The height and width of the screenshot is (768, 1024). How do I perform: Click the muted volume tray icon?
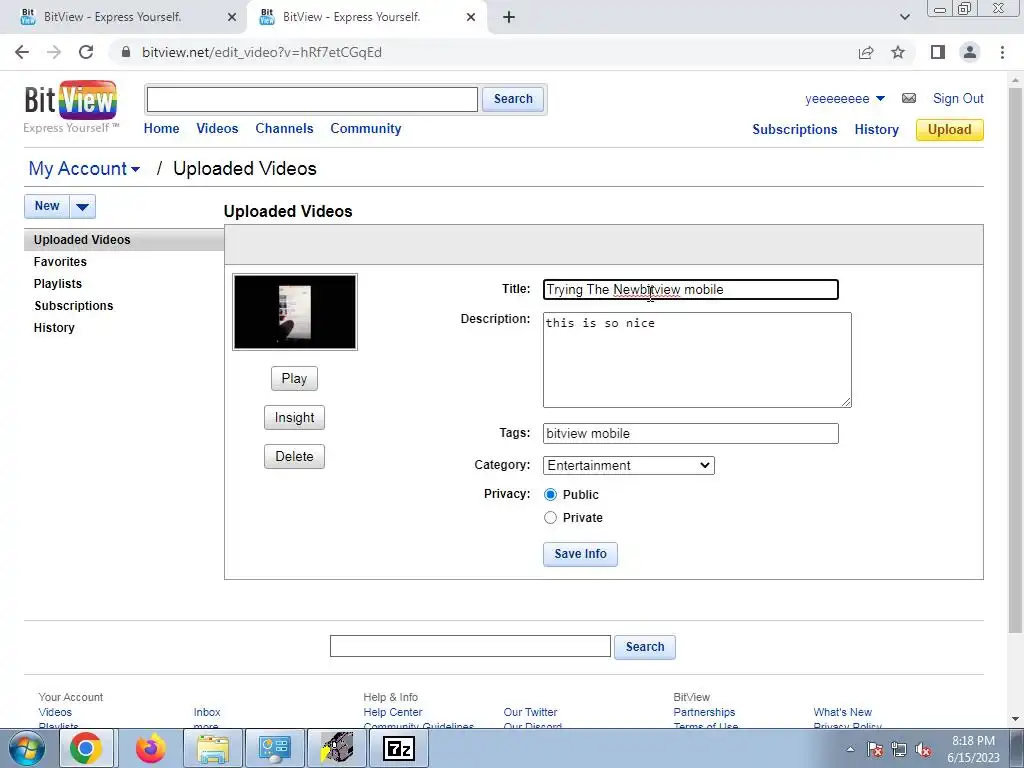click(923, 750)
